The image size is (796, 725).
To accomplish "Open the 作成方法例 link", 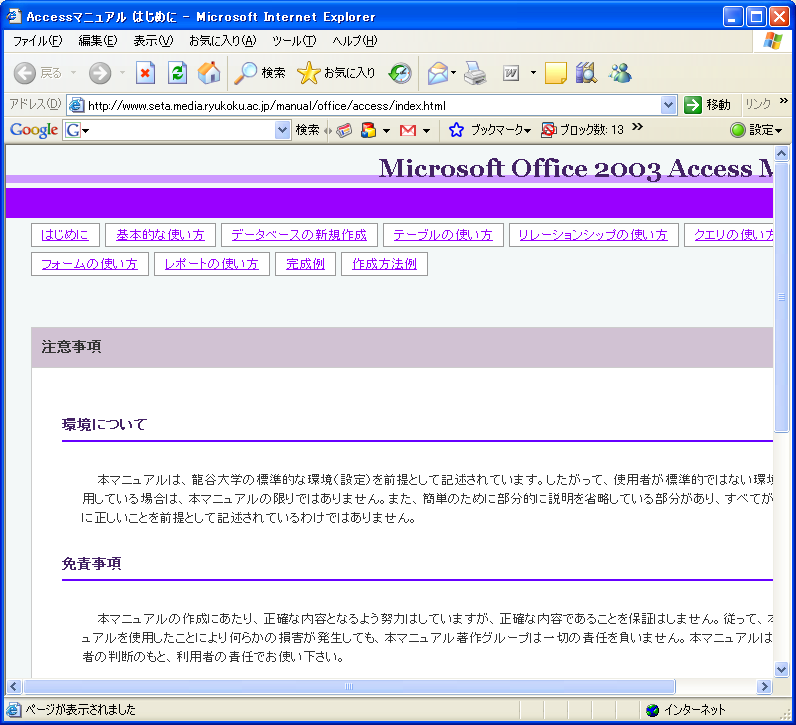I will (x=384, y=264).
